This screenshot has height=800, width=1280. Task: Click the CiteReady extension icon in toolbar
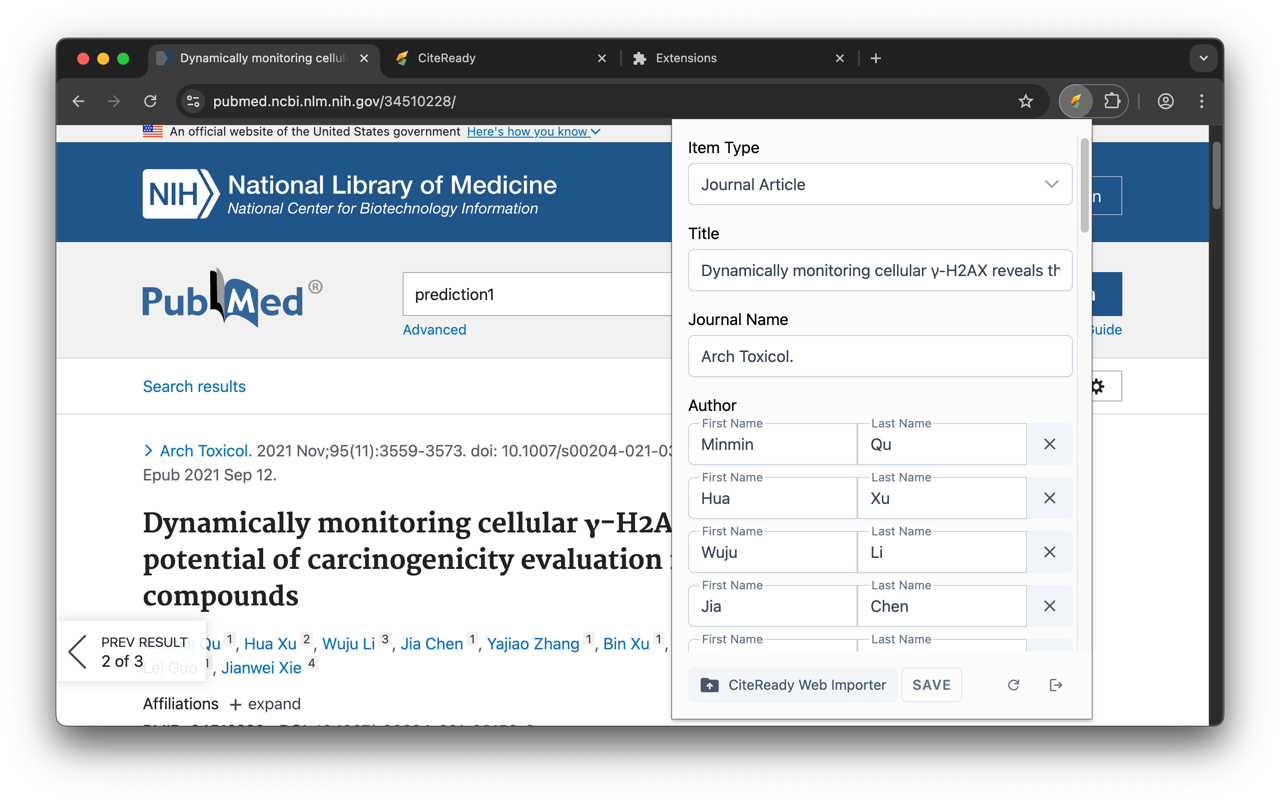click(1076, 101)
